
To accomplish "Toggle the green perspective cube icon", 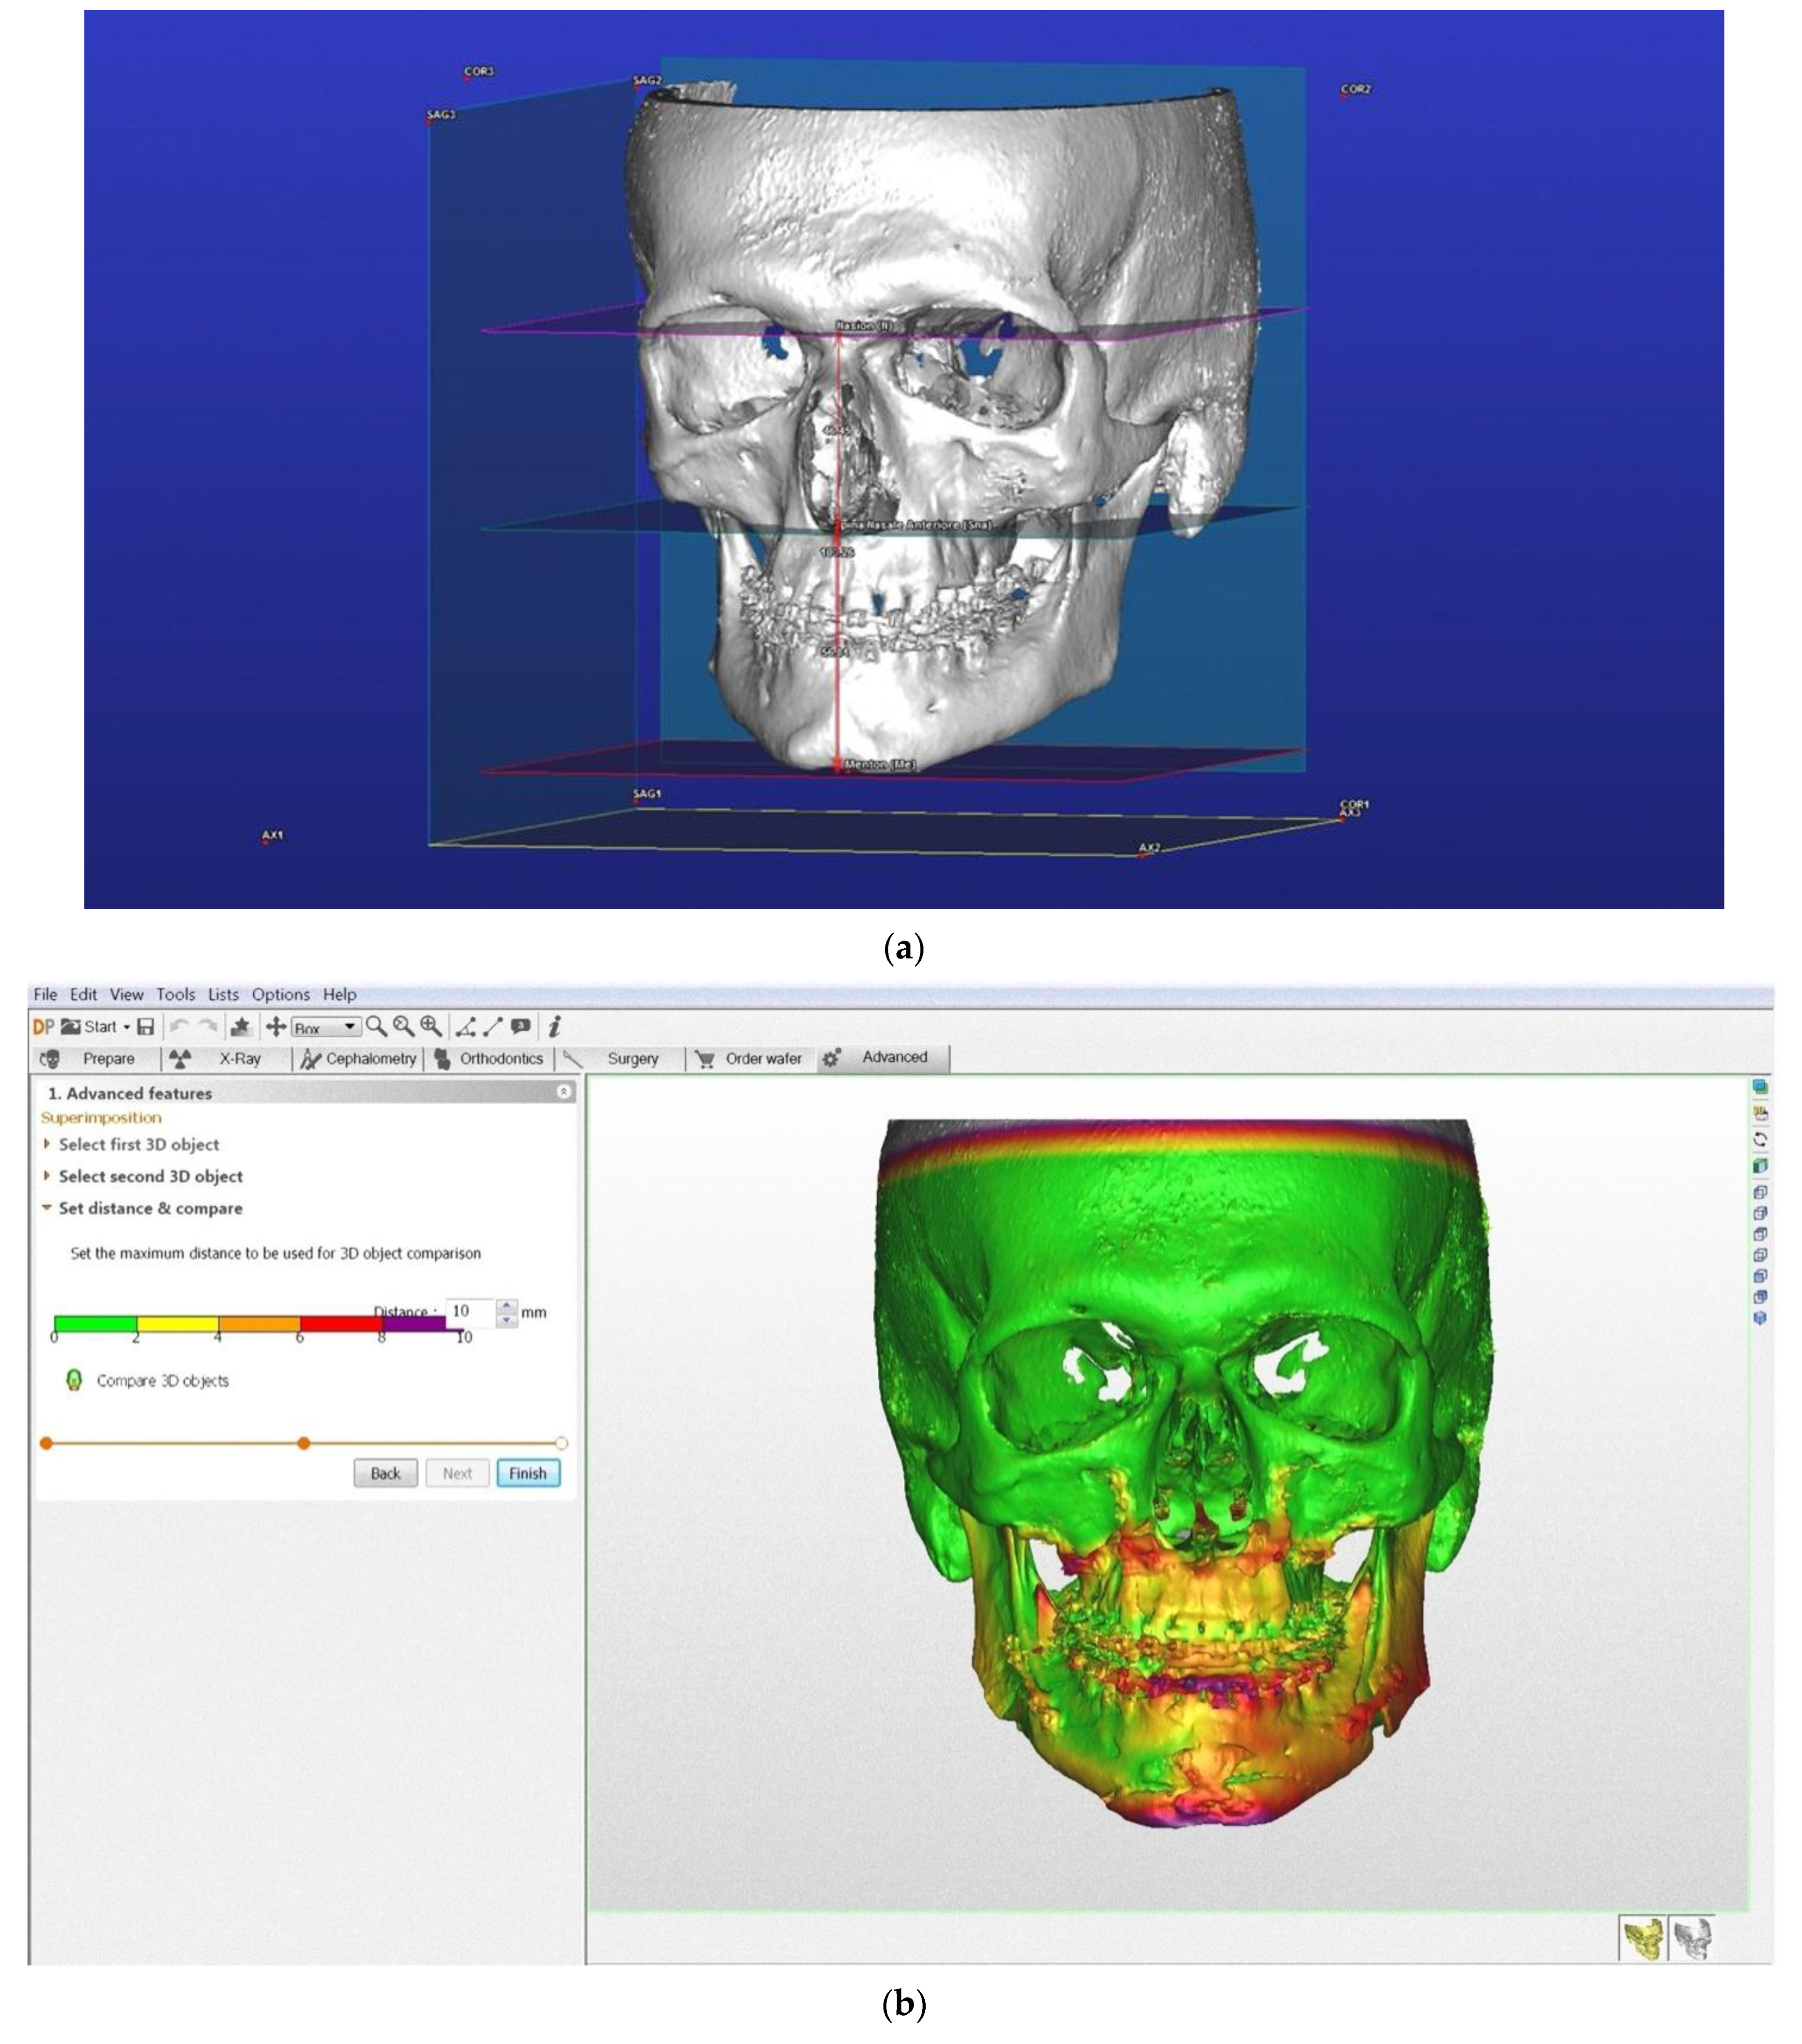I will 1760,1165.
